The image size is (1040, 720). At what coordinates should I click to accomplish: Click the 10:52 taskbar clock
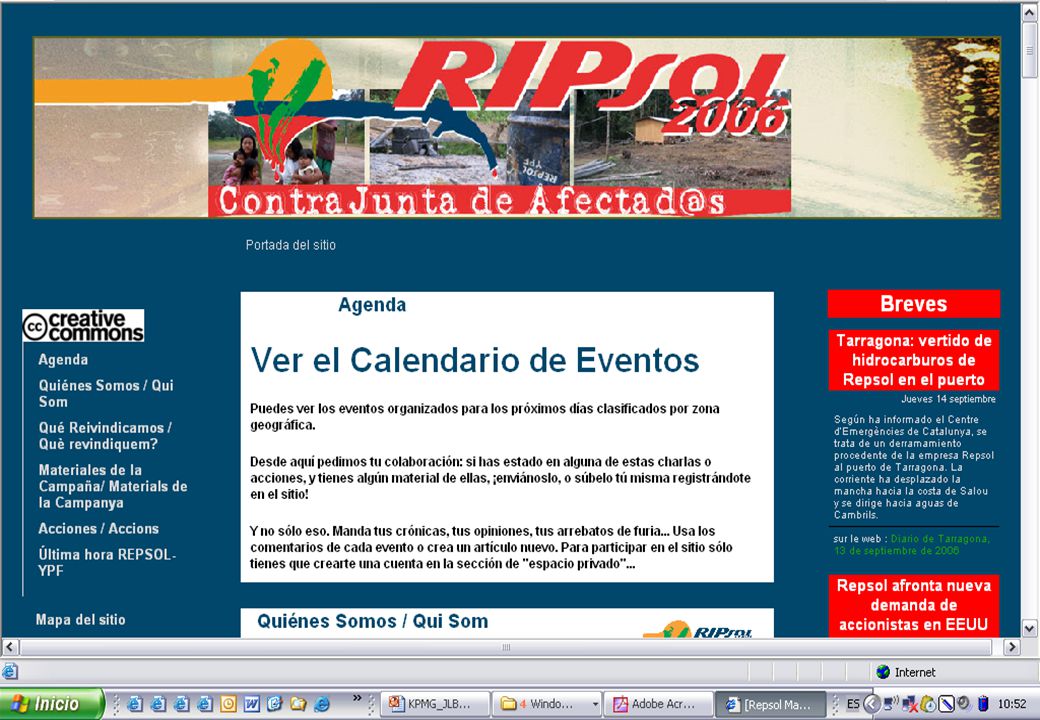pos(1011,703)
